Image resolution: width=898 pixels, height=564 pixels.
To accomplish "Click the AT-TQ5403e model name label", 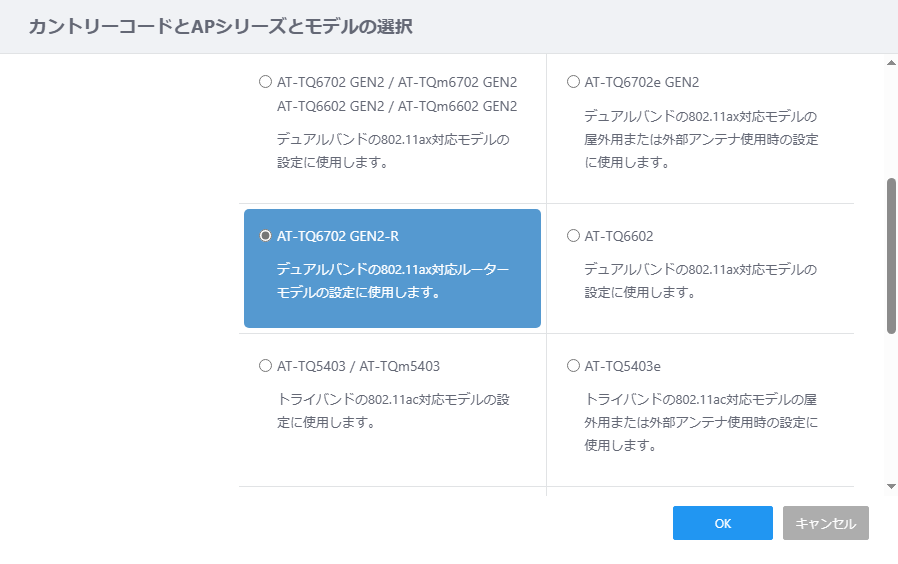I will pyautogui.click(x=623, y=366).
